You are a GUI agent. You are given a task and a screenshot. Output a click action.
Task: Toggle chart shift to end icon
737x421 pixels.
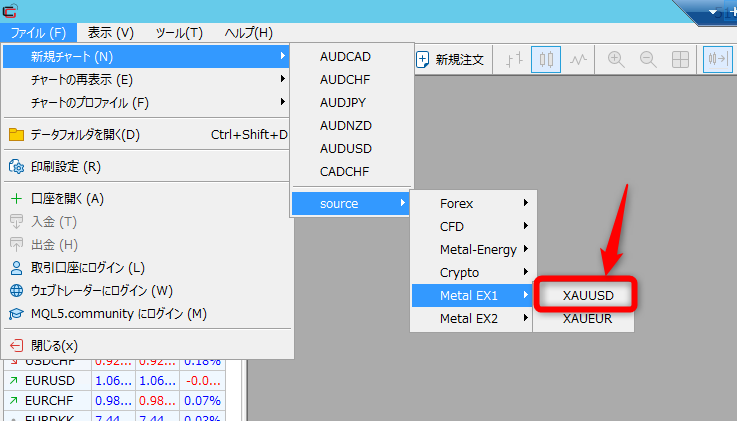point(717,60)
